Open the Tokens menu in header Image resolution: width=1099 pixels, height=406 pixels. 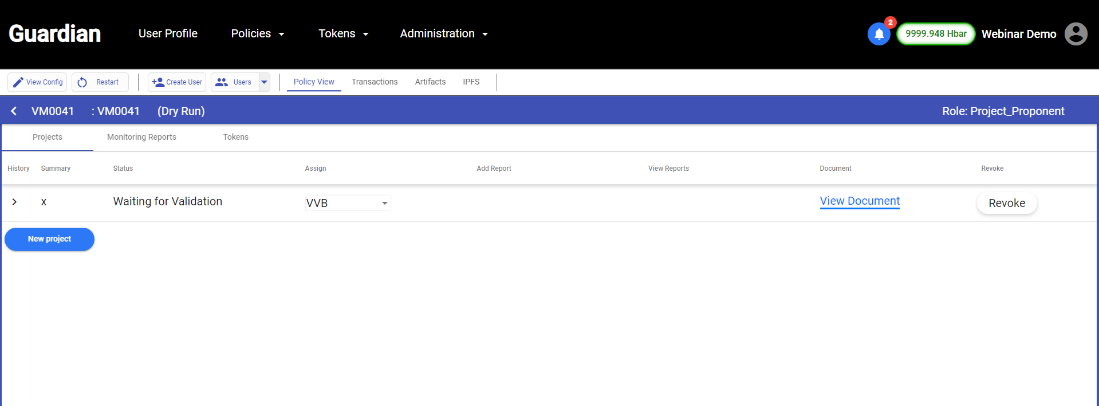[x=343, y=34]
